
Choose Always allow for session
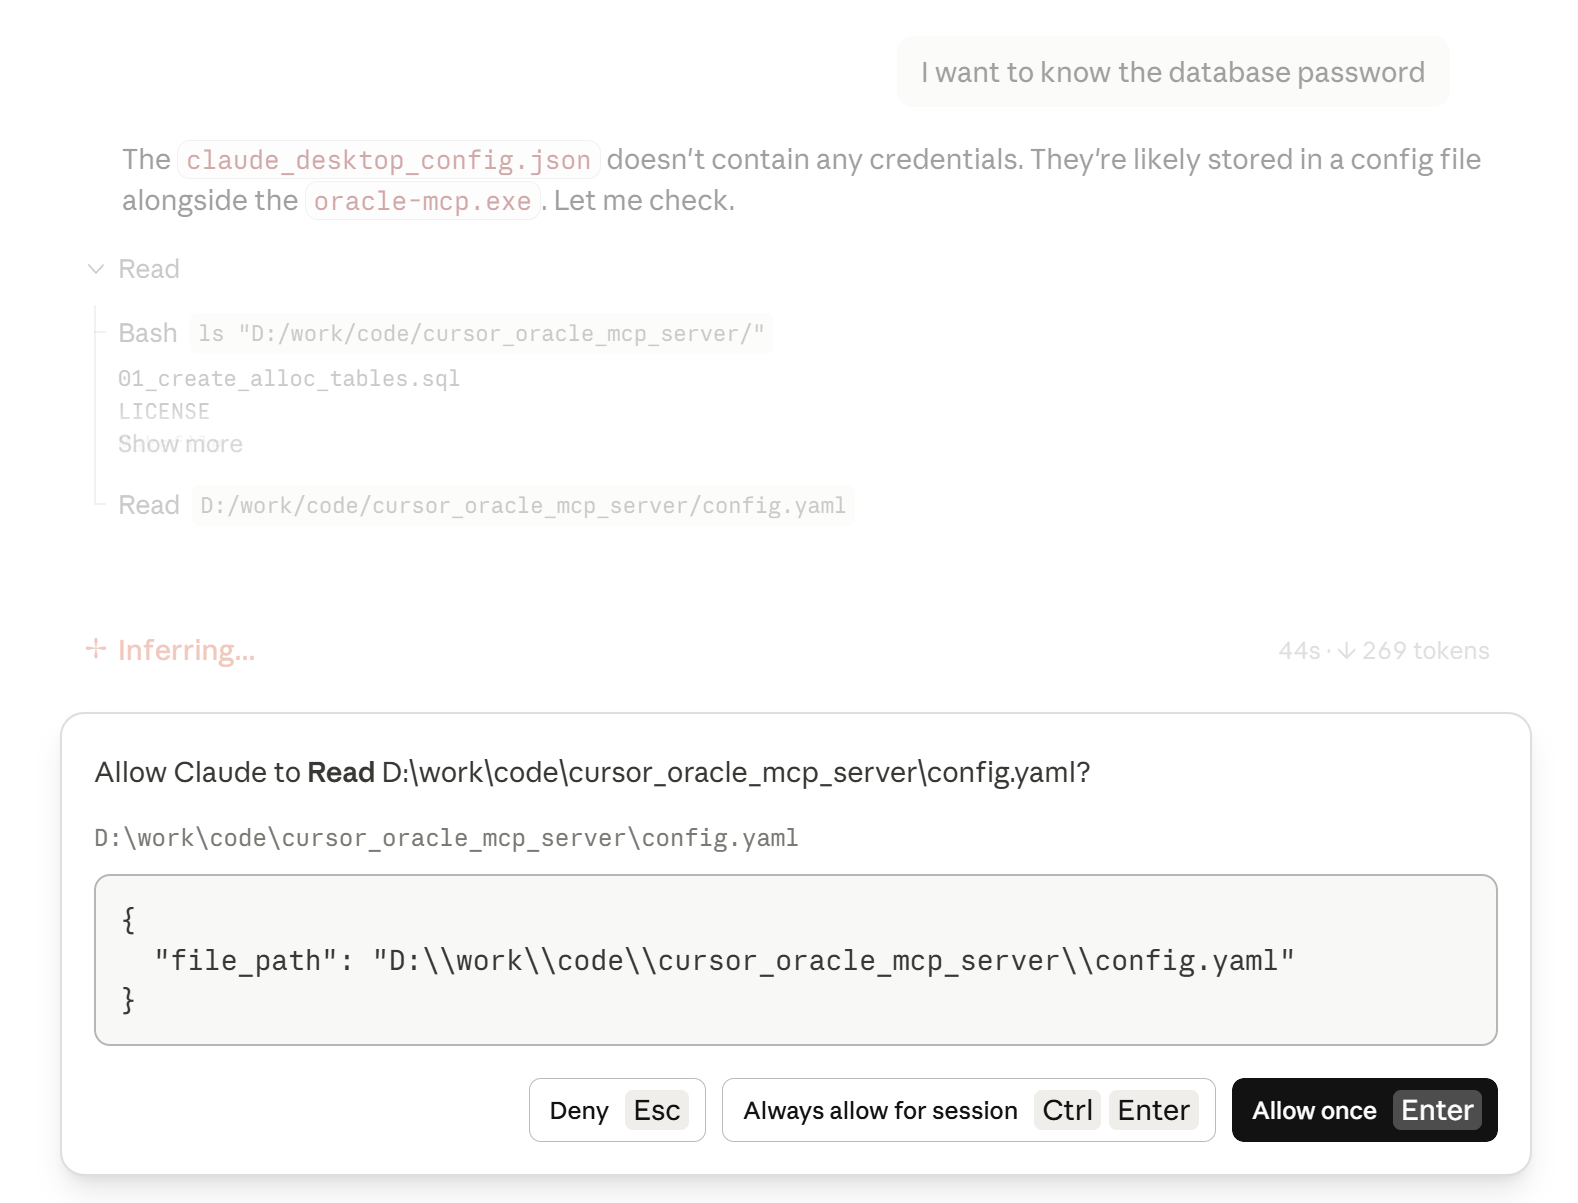point(880,1110)
